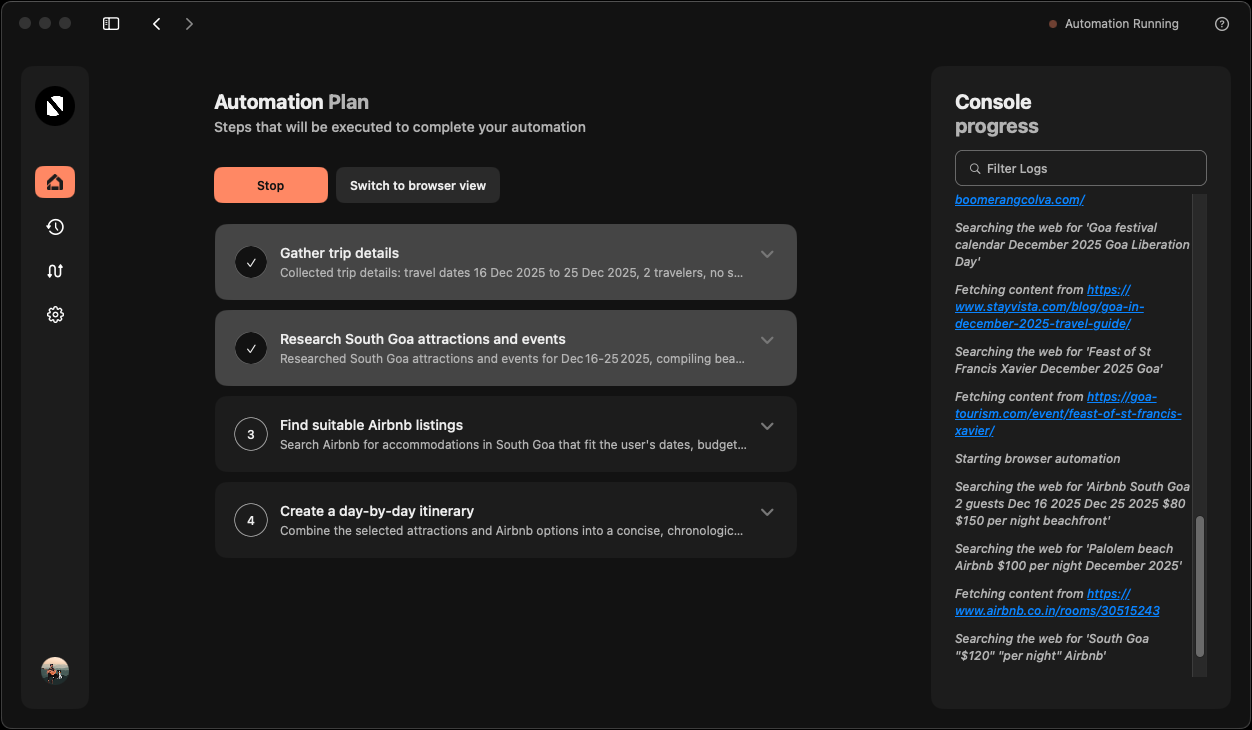Click the step 3 number circle
The height and width of the screenshot is (730, 1252).
[251, 434]
